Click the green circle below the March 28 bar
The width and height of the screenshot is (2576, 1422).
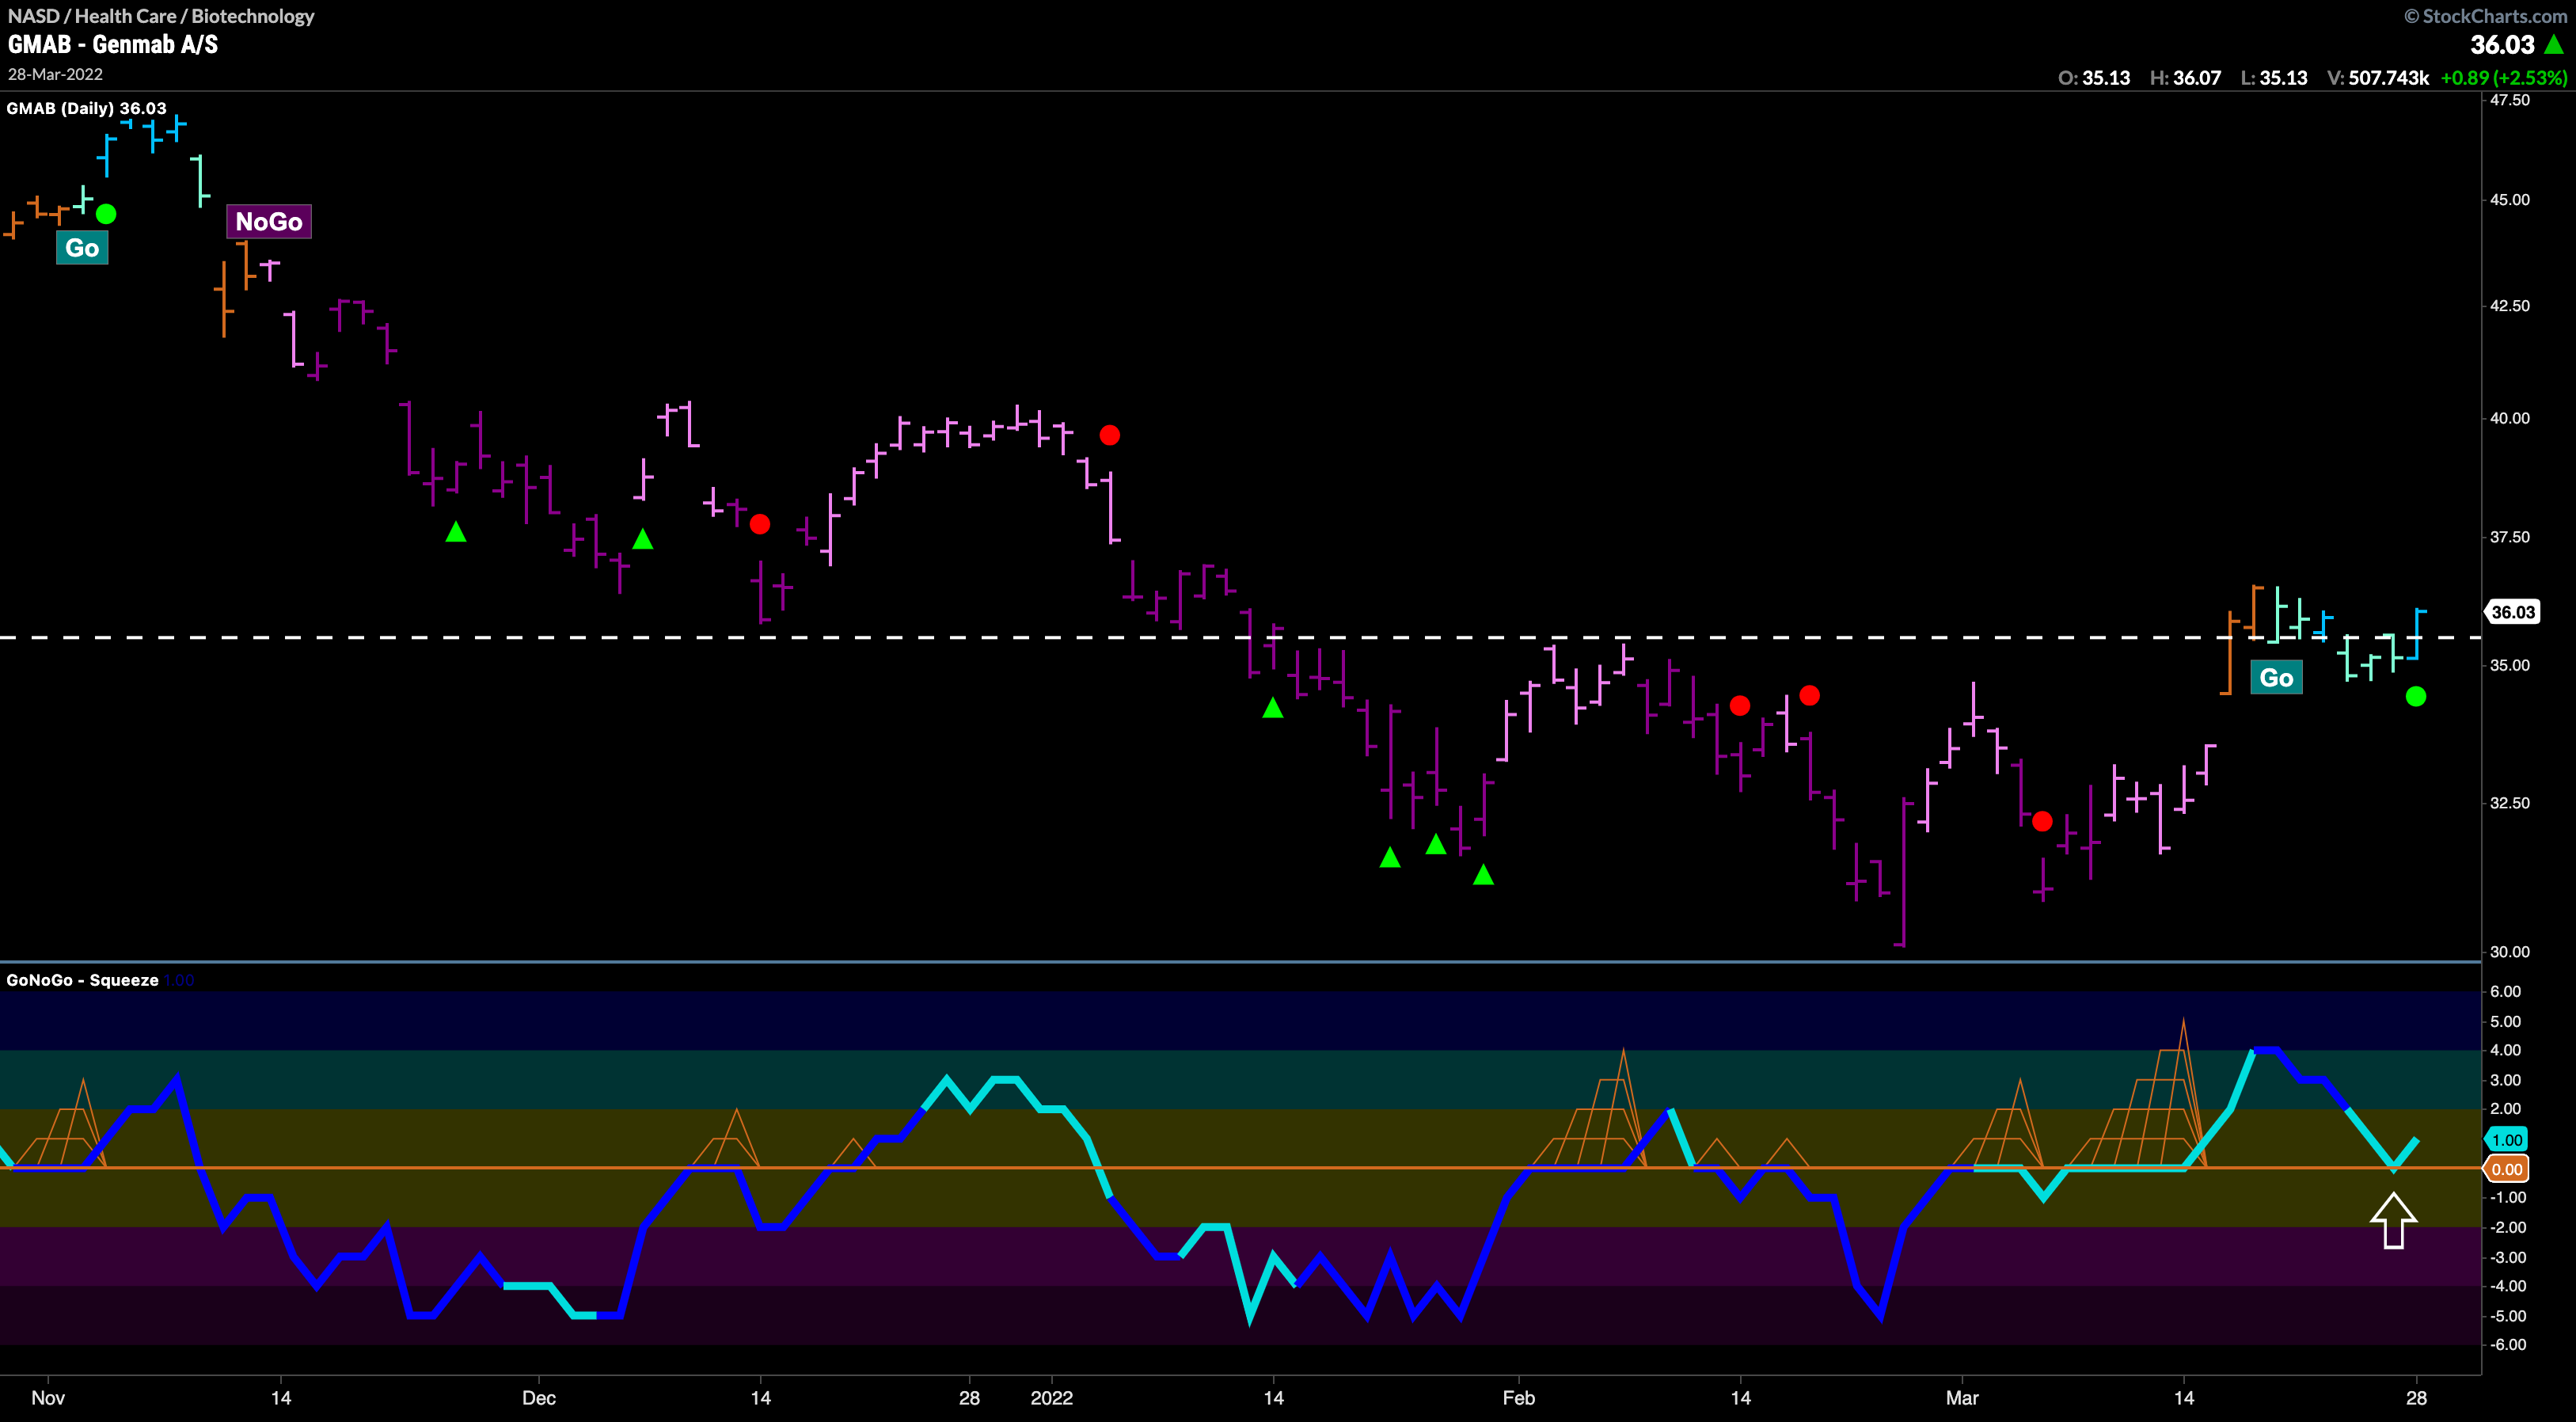coord(2416,696)
